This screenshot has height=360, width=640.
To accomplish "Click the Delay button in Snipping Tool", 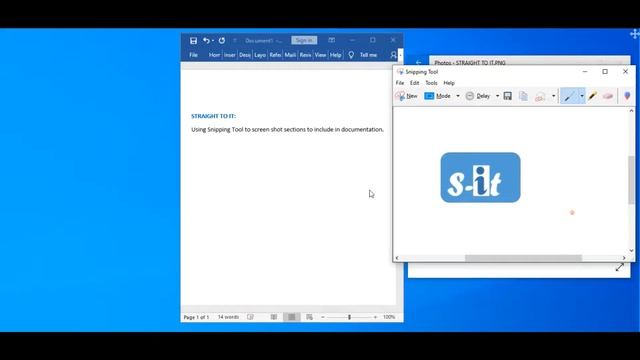I will 478,96.
